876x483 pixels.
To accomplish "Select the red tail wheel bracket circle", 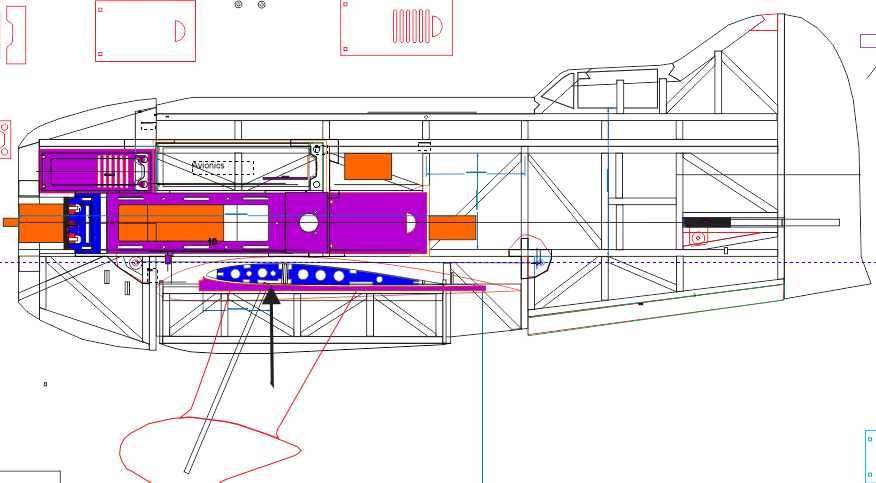I will (x=698, y=238).
